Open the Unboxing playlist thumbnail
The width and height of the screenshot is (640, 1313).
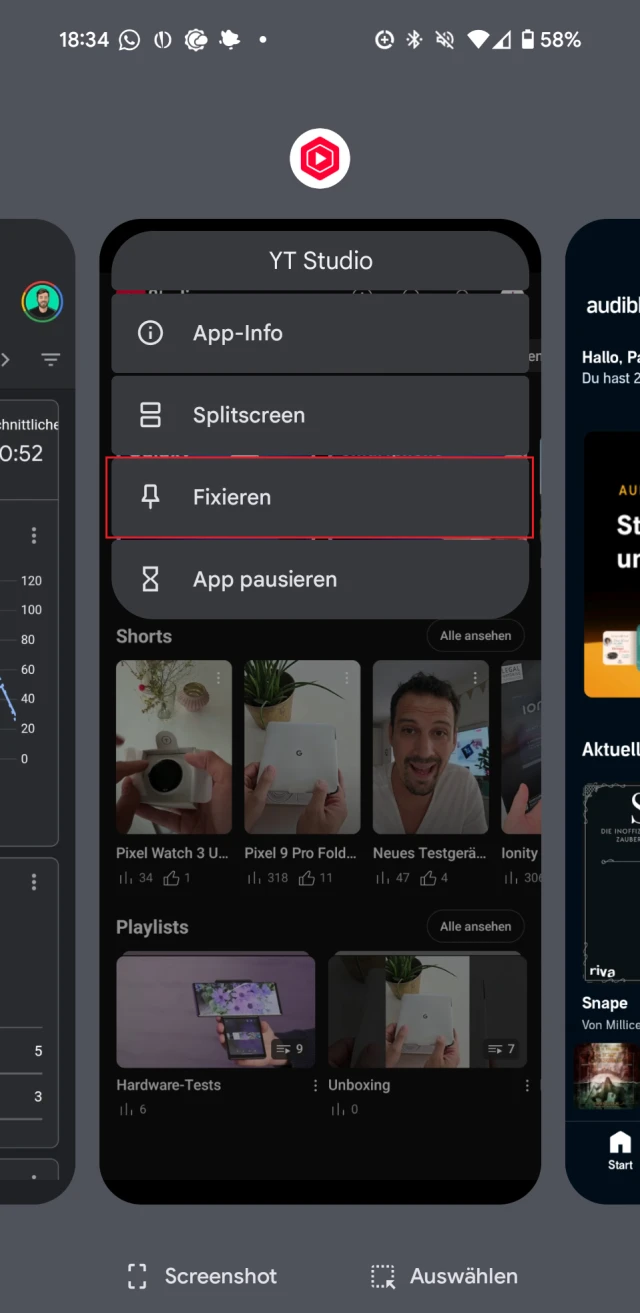coord(428,1010)
